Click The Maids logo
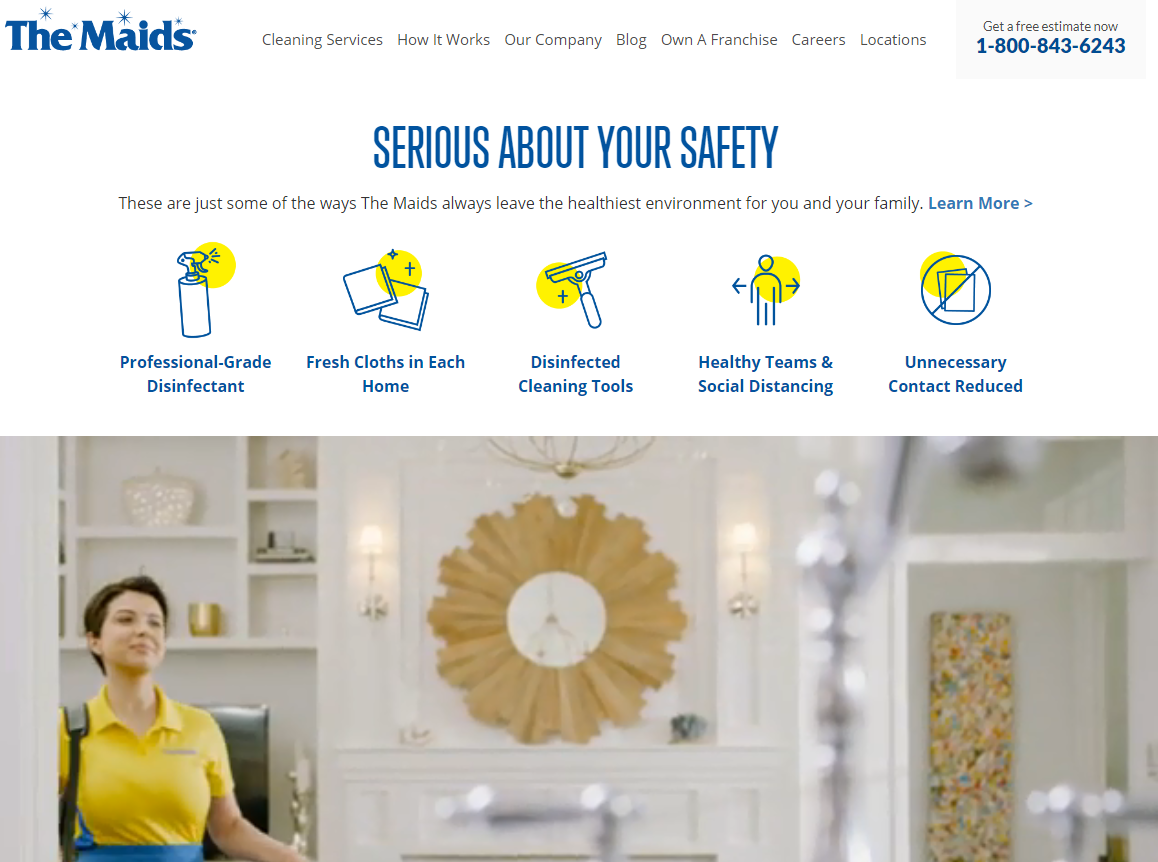Screen dimensions: 1158x862 100,31
